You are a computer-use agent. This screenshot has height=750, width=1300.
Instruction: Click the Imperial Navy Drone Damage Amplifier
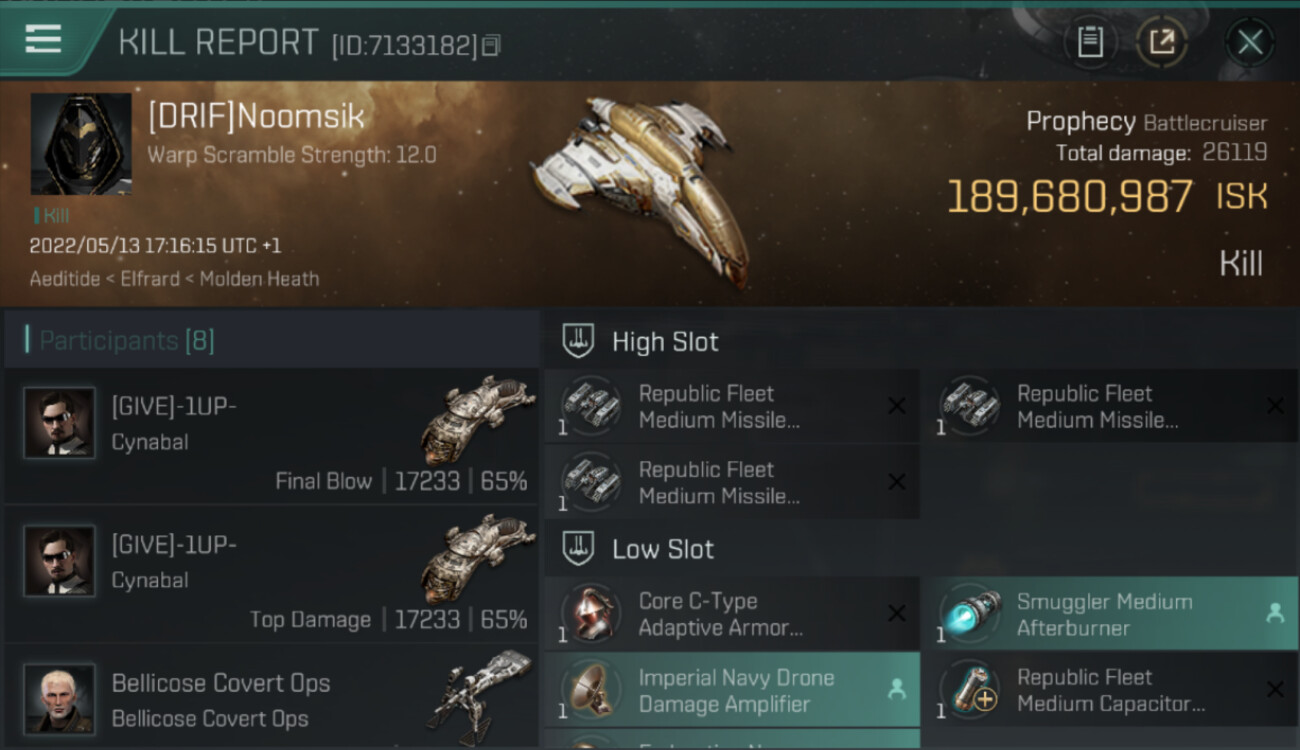tap(732, 690)
